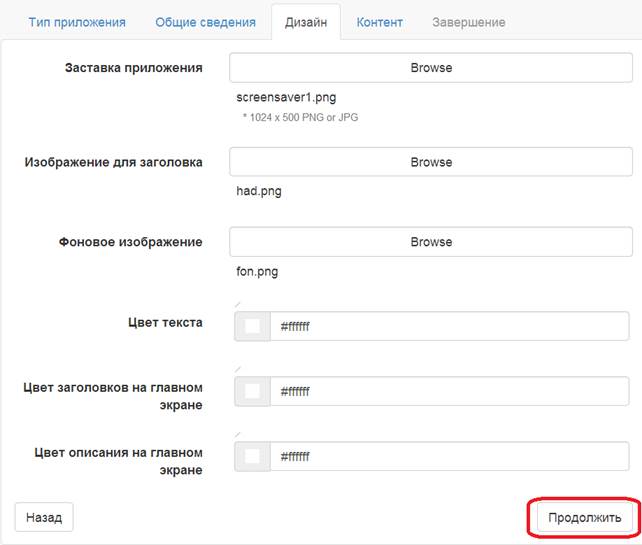Click the Продолжить button

point(585,518)
